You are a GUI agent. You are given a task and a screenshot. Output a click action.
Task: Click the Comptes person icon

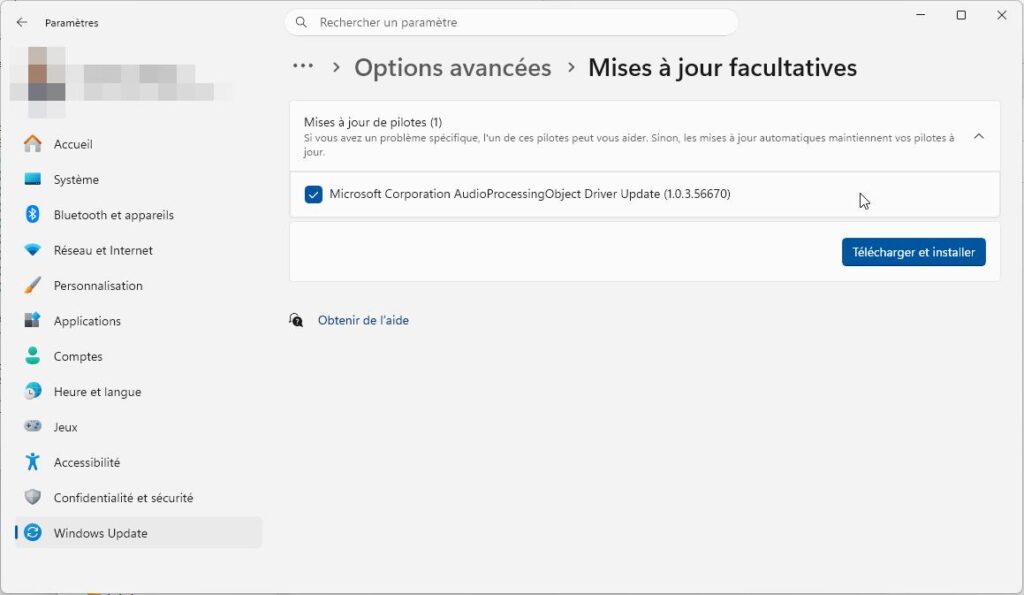pyautogui.click(x=33, y=356)
